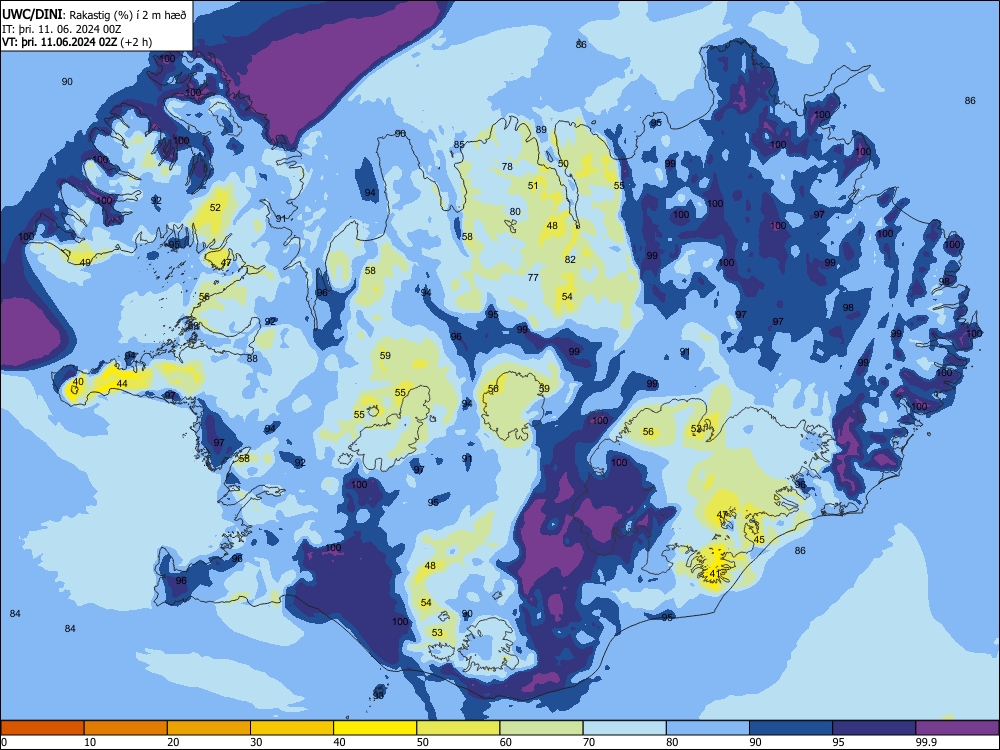Viewport: 1000px width, 750px height.
Task: Click the title text 'UWC/DINI: Rakastig (%) í 2 m hæð'
Action: pos(94,14)
